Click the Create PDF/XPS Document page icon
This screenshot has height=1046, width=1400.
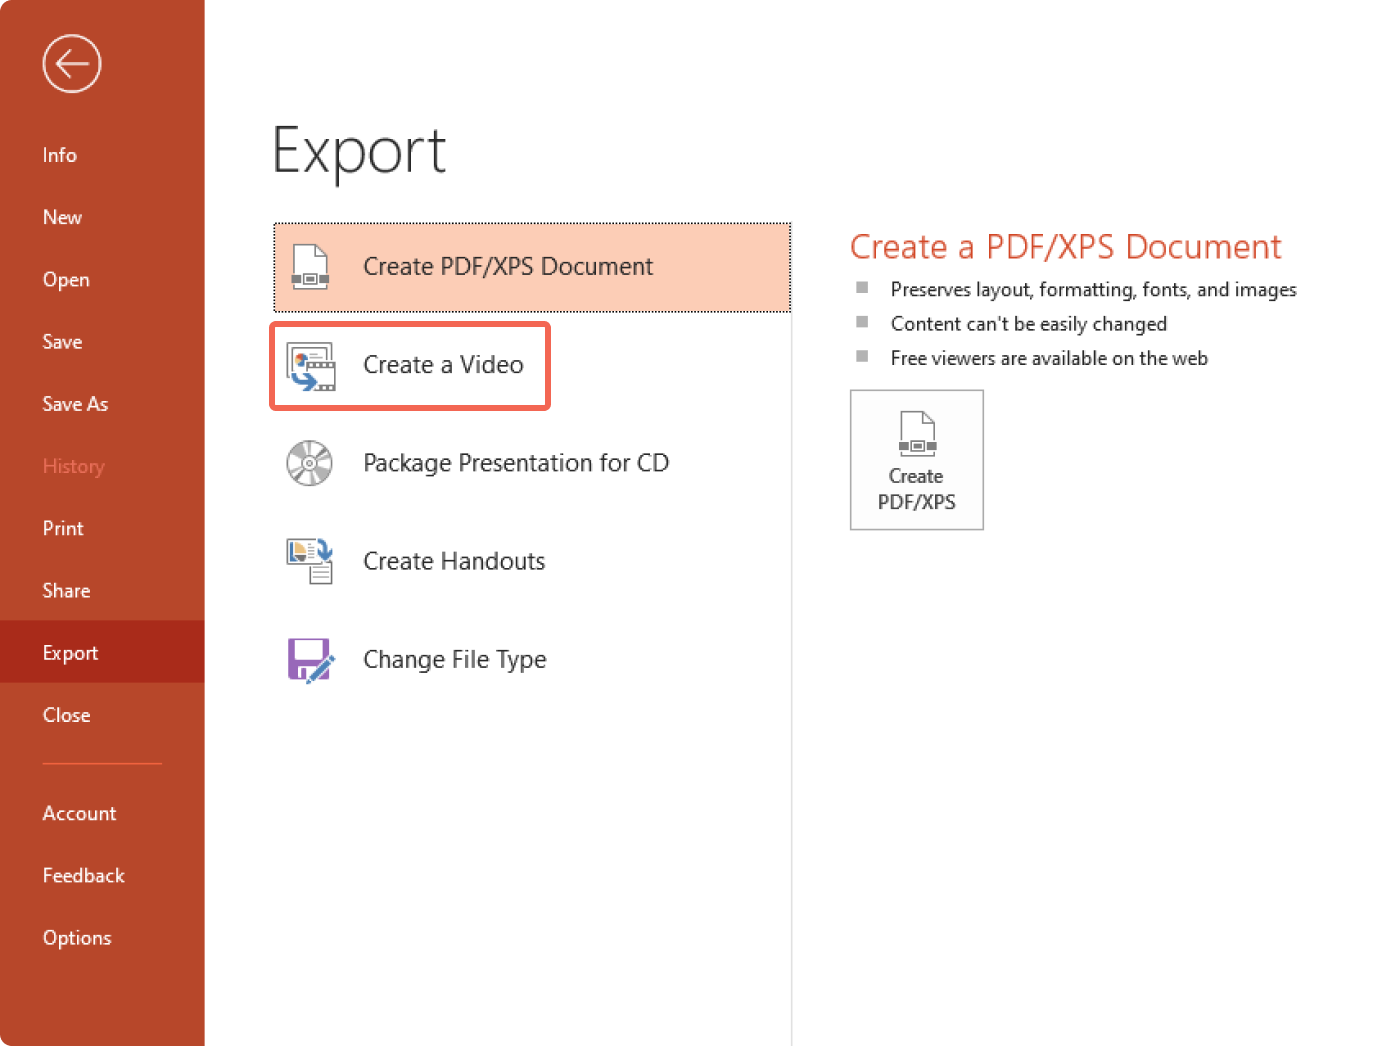310,267
